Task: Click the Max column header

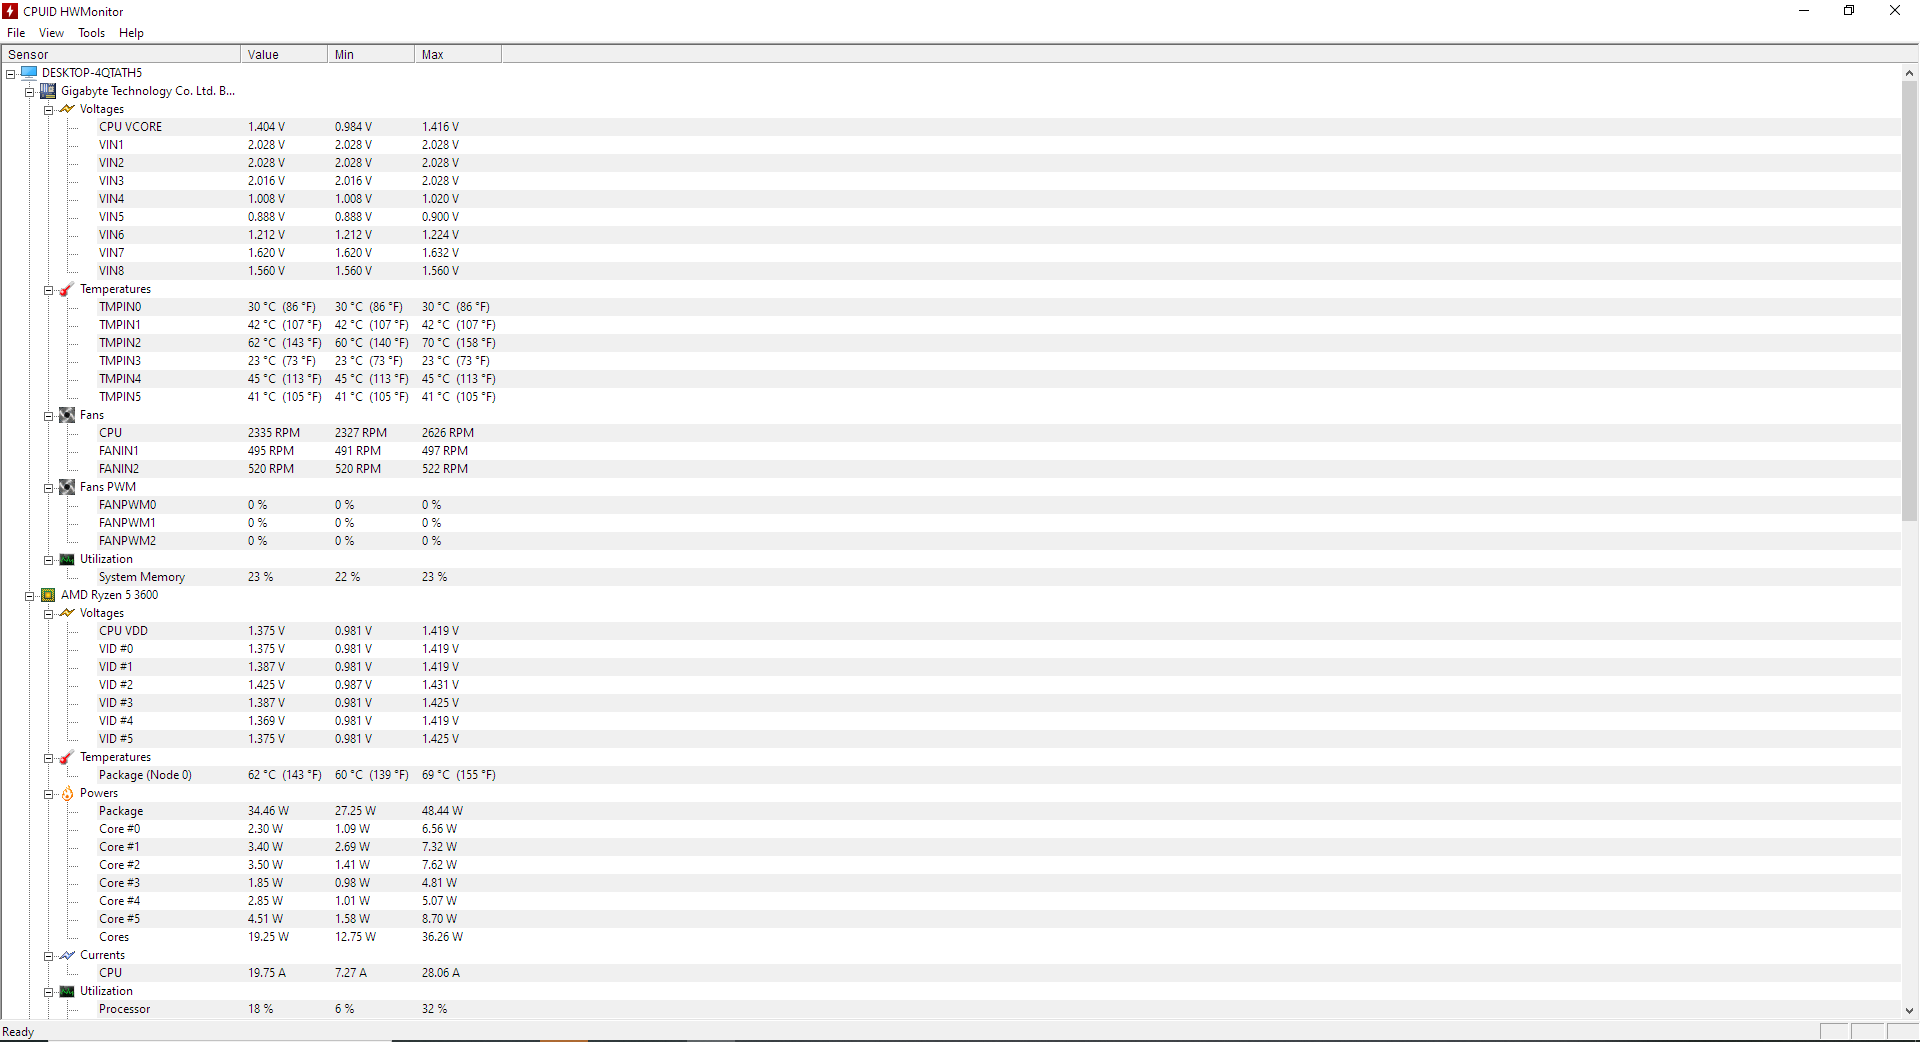Action: 458,54
